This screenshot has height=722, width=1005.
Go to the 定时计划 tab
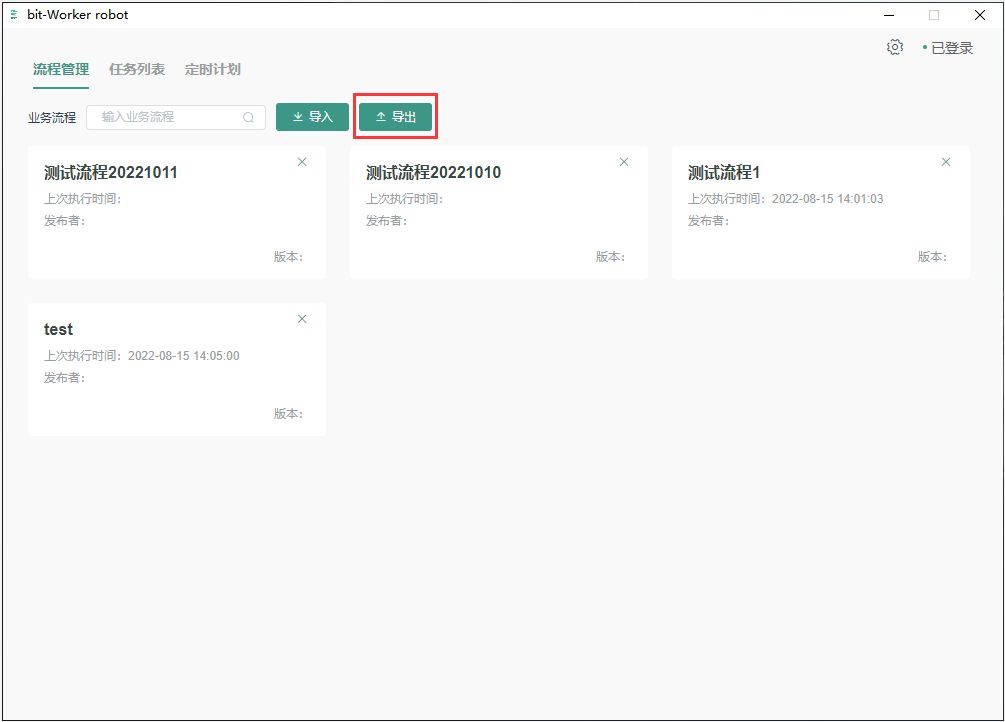213,70
